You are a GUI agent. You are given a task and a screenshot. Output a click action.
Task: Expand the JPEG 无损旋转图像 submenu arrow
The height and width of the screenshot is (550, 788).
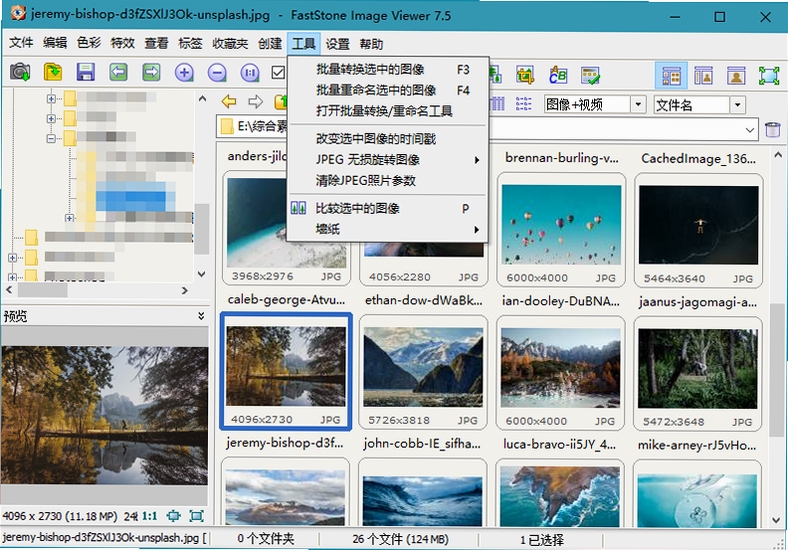[x=476, y=160]
